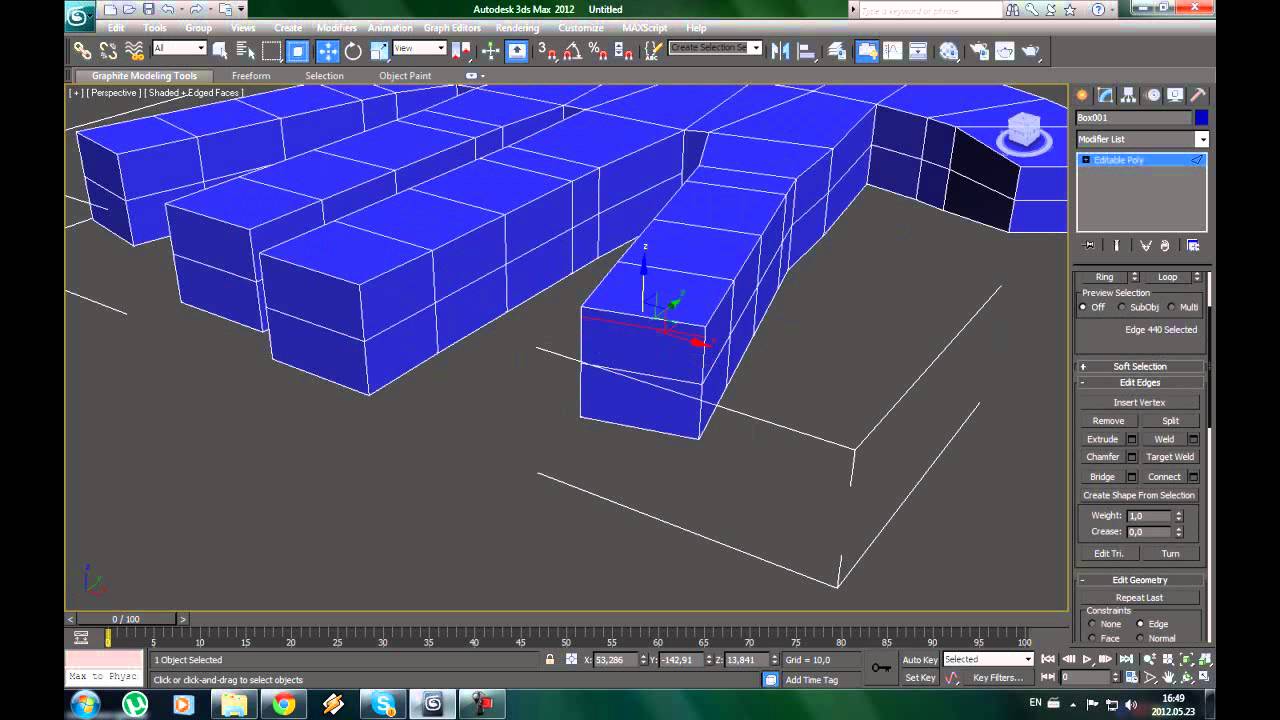
Task: Select the Select and Link tool
Action: pyautogui.click(x=82, y=51)
